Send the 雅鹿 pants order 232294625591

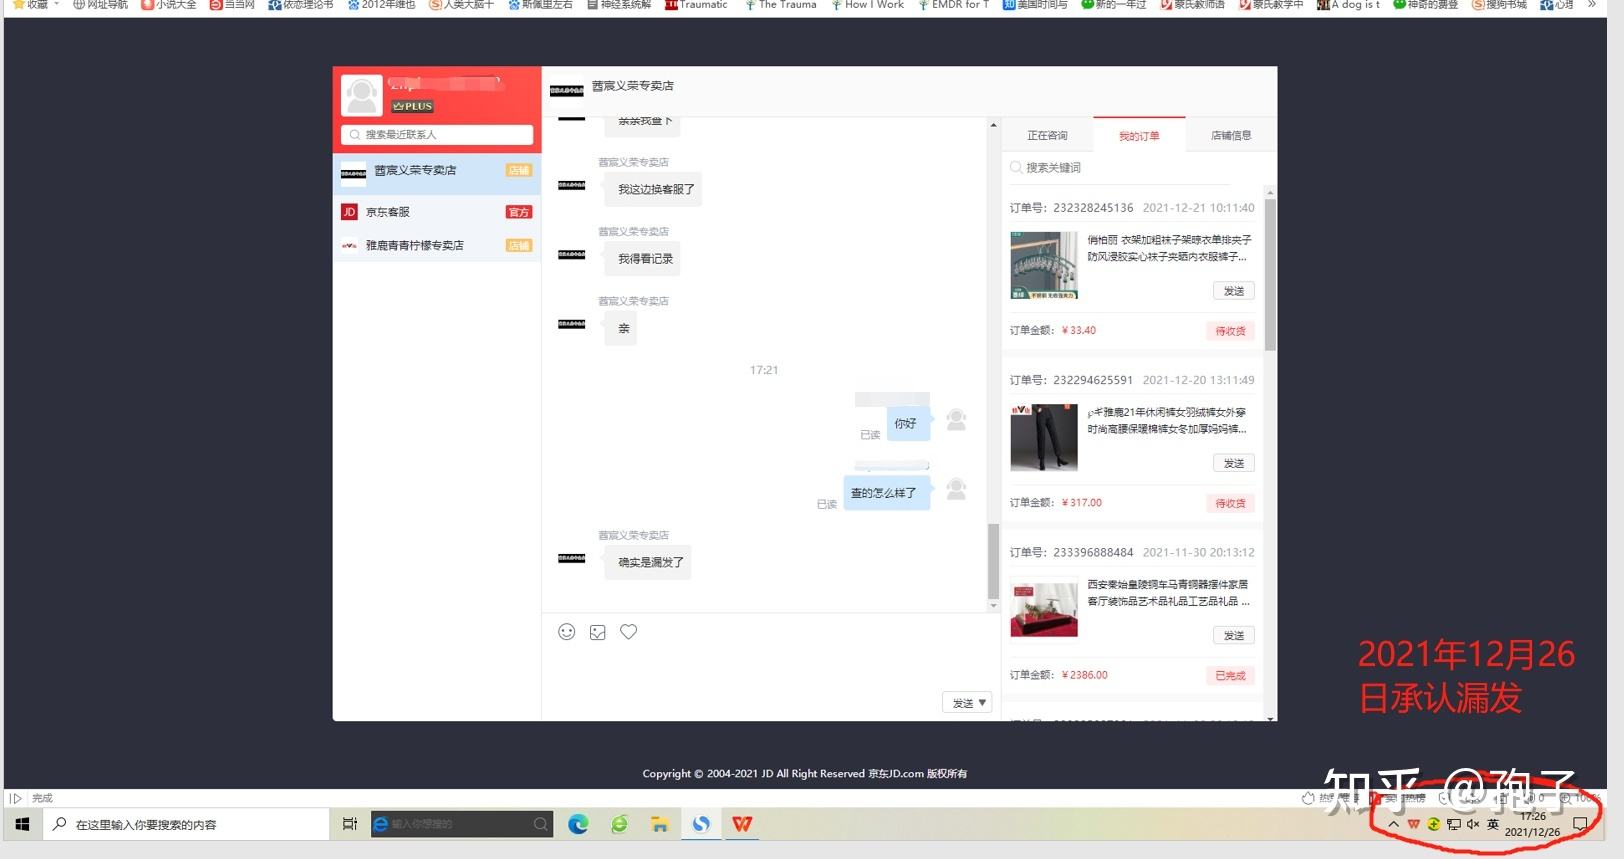coord(1234,463)
